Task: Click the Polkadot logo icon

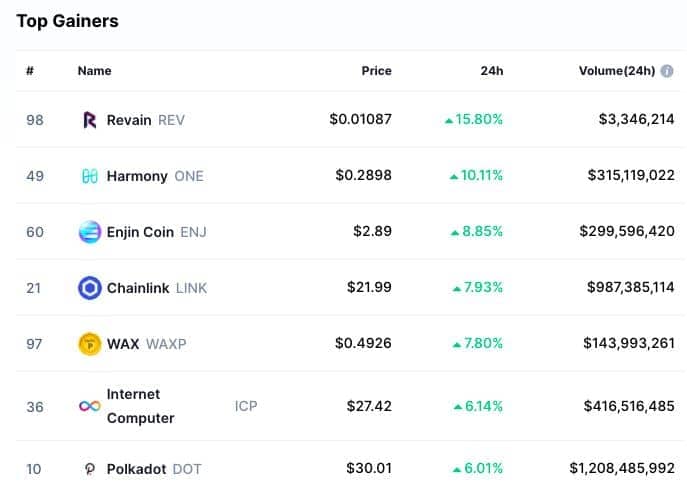Action: coord(89,469)
